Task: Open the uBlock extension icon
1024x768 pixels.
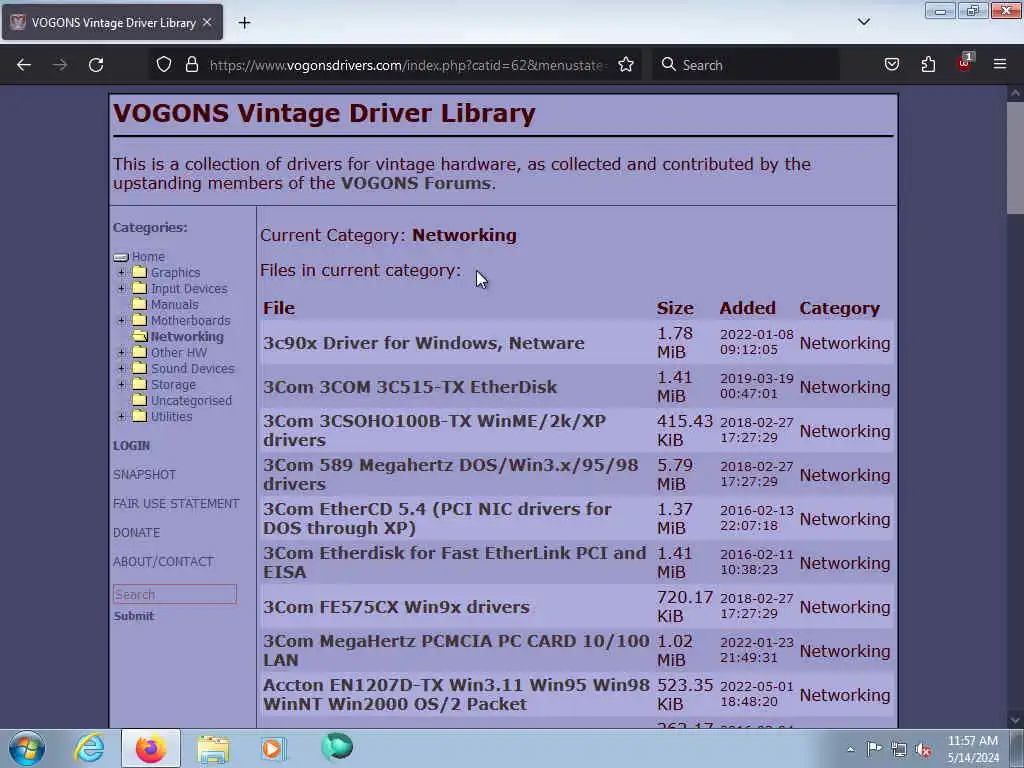Action: coord(965,63)
